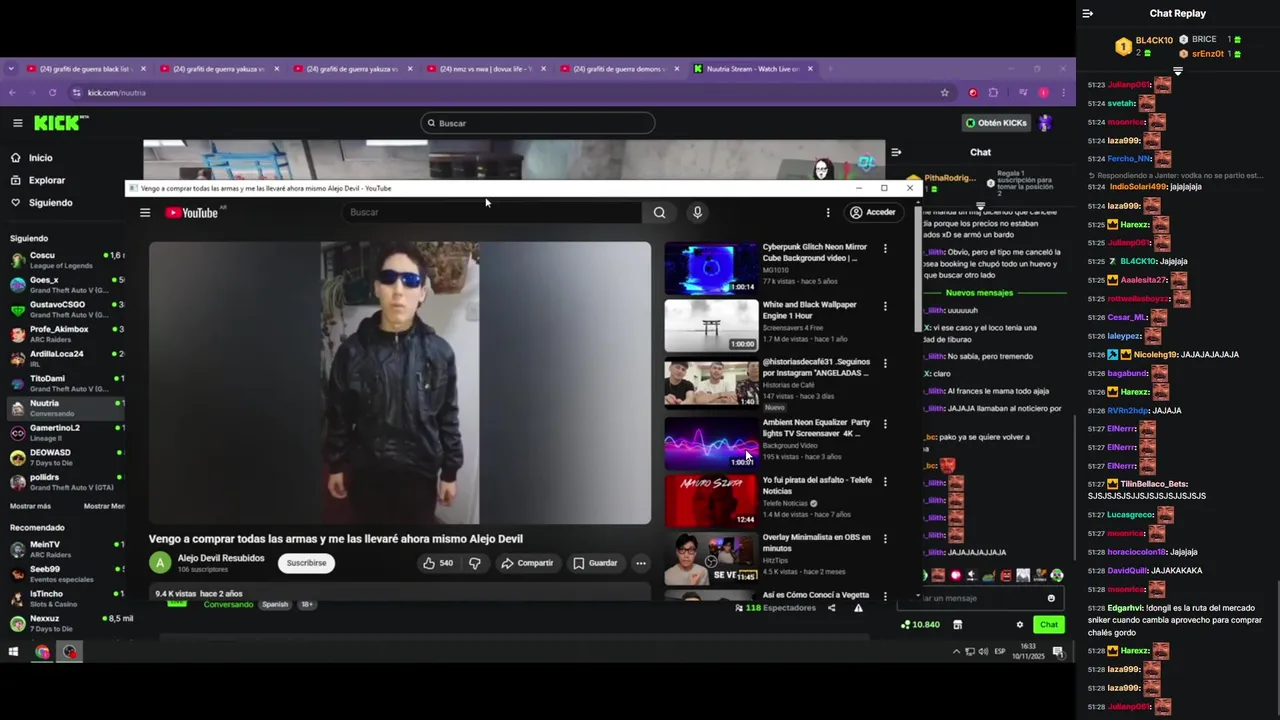
Task: Open MelnTV recommended channel
Action: [63, 549]
